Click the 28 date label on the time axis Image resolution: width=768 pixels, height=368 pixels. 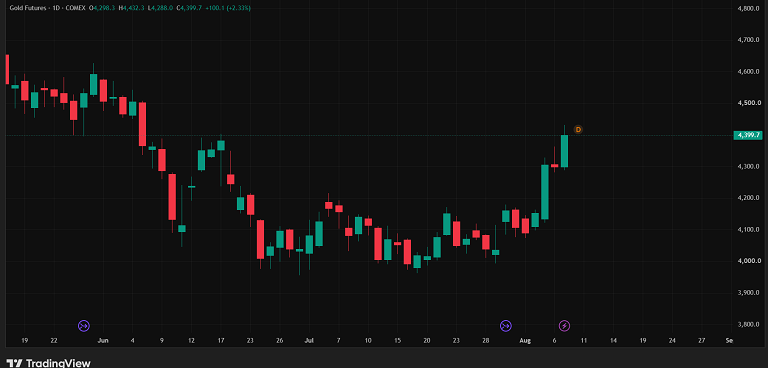[486, 340]
